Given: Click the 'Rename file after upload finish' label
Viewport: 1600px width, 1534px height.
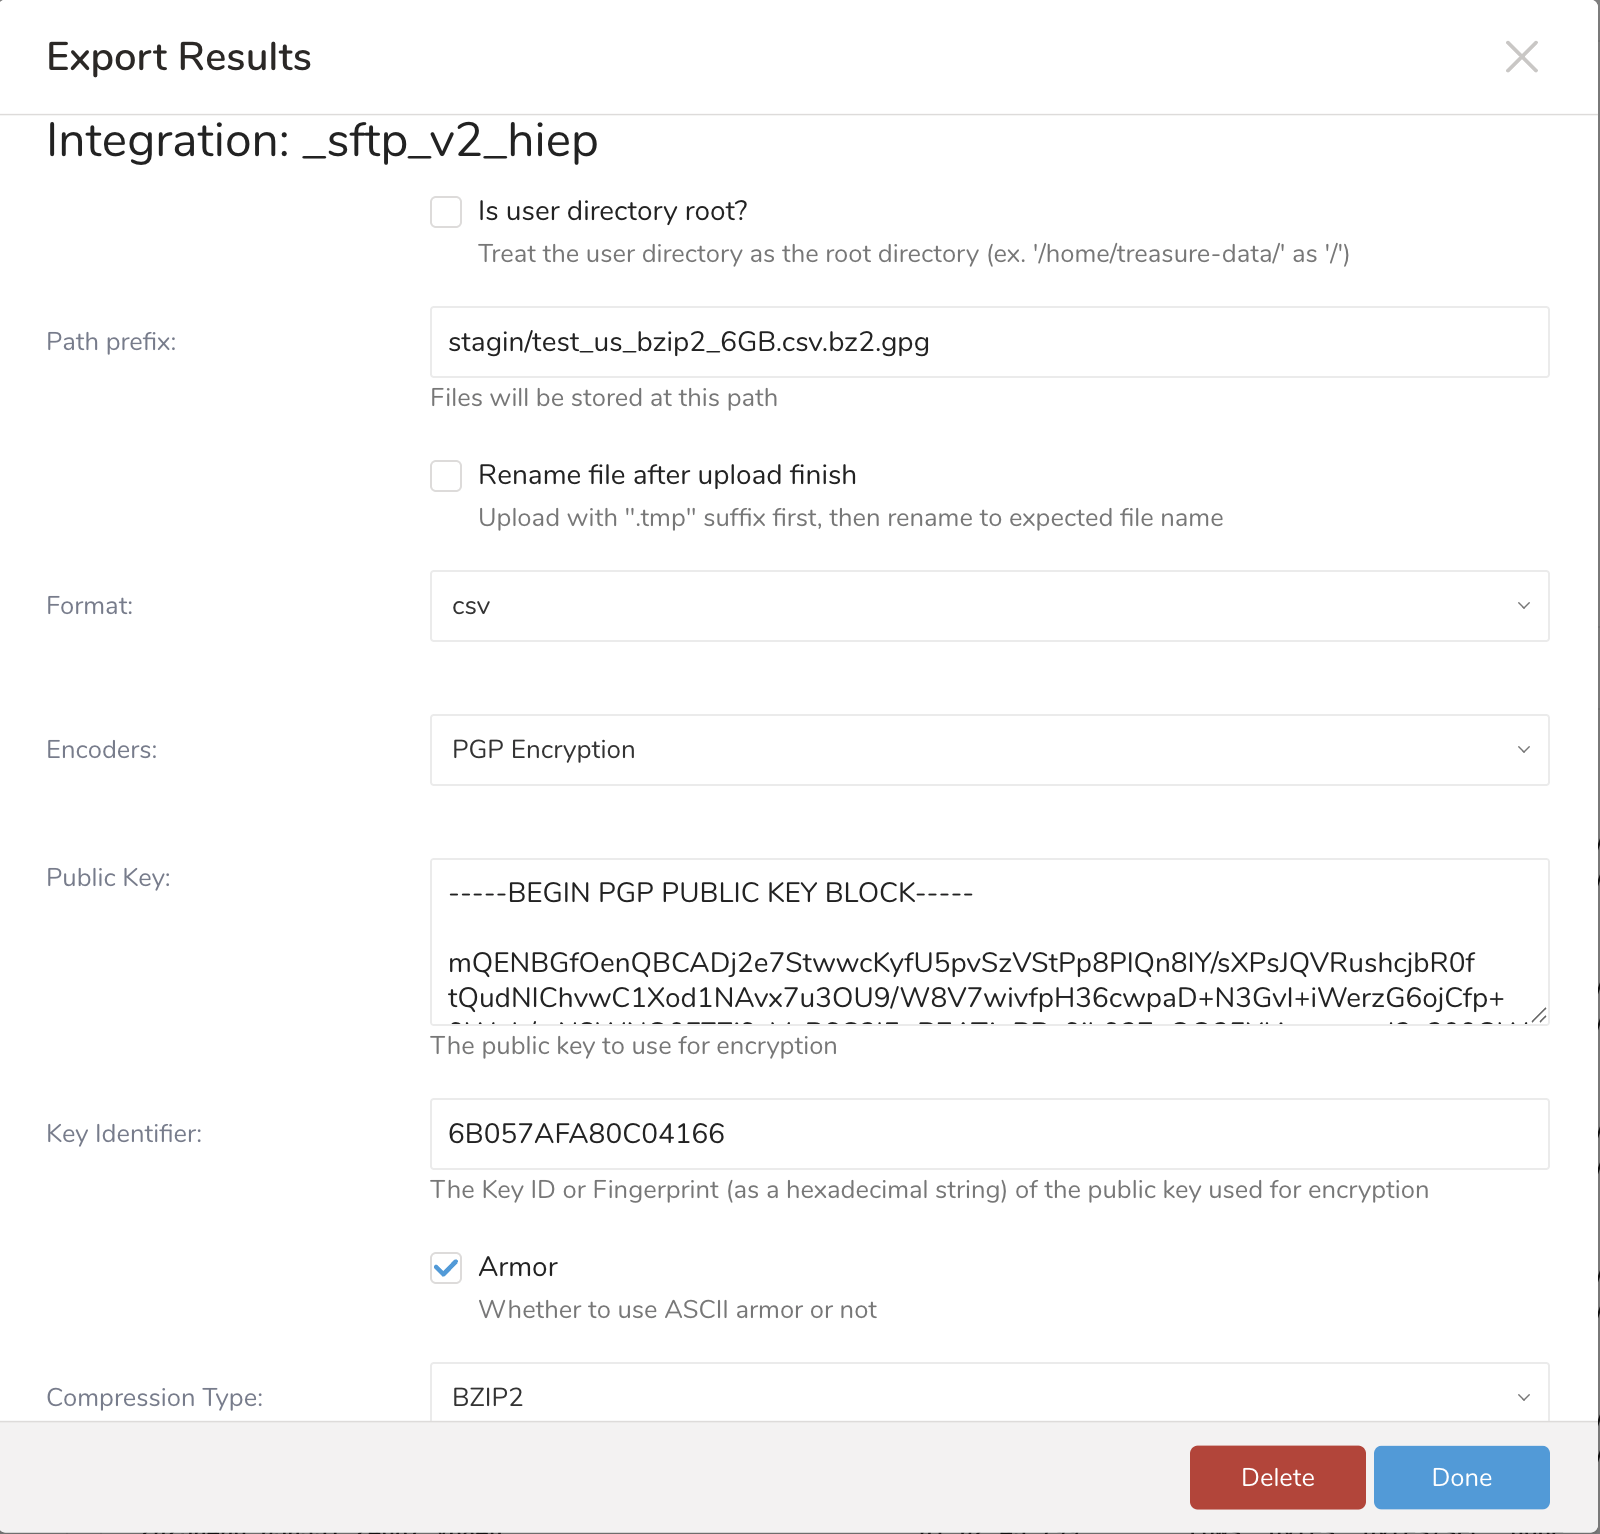Looking at the screenshot, I should point(667,475).
